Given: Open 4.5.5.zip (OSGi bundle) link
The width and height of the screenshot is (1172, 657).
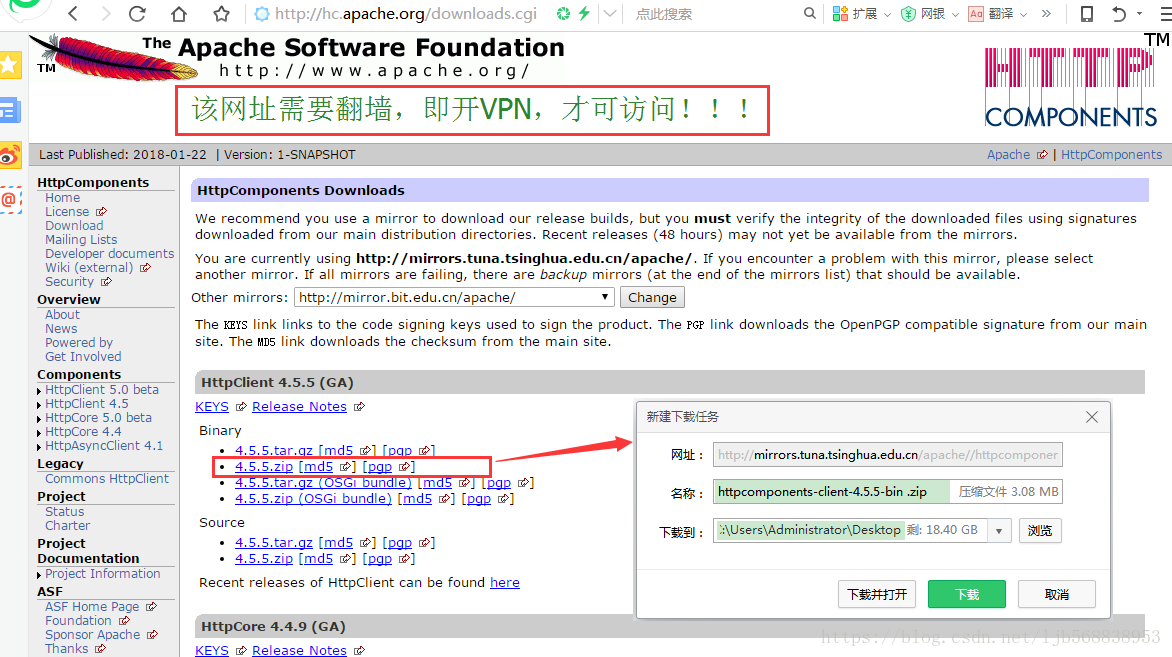Looking at the screenshot, I should tap(313, 499).
